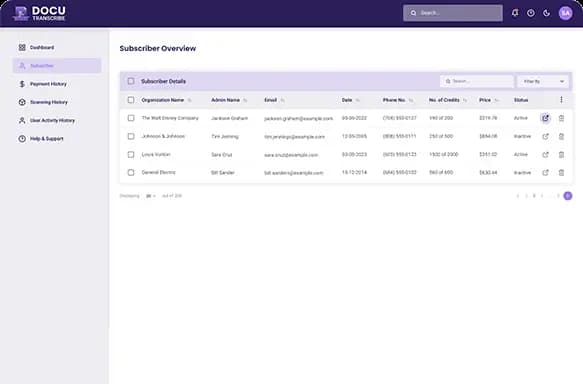Click the highlighted current page button
Screen dimensions: 583x384
(567, 196)
